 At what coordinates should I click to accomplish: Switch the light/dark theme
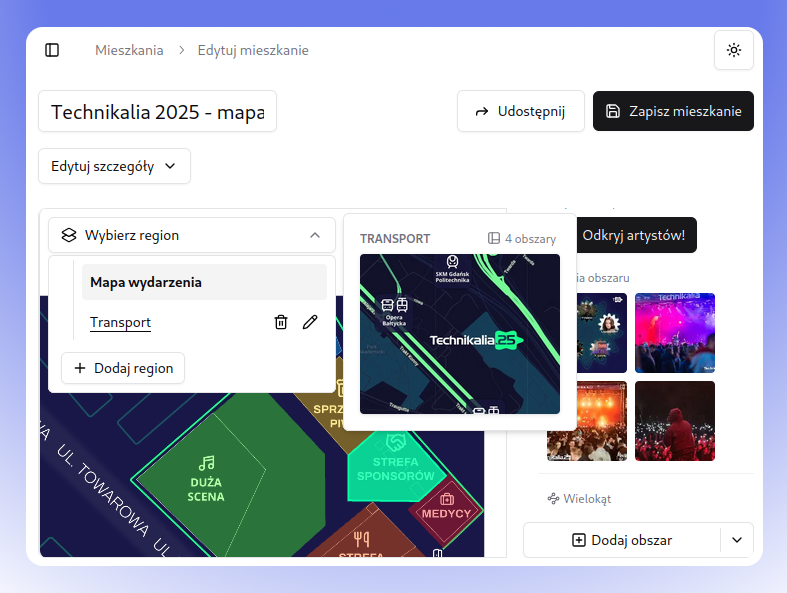[734, 50]
